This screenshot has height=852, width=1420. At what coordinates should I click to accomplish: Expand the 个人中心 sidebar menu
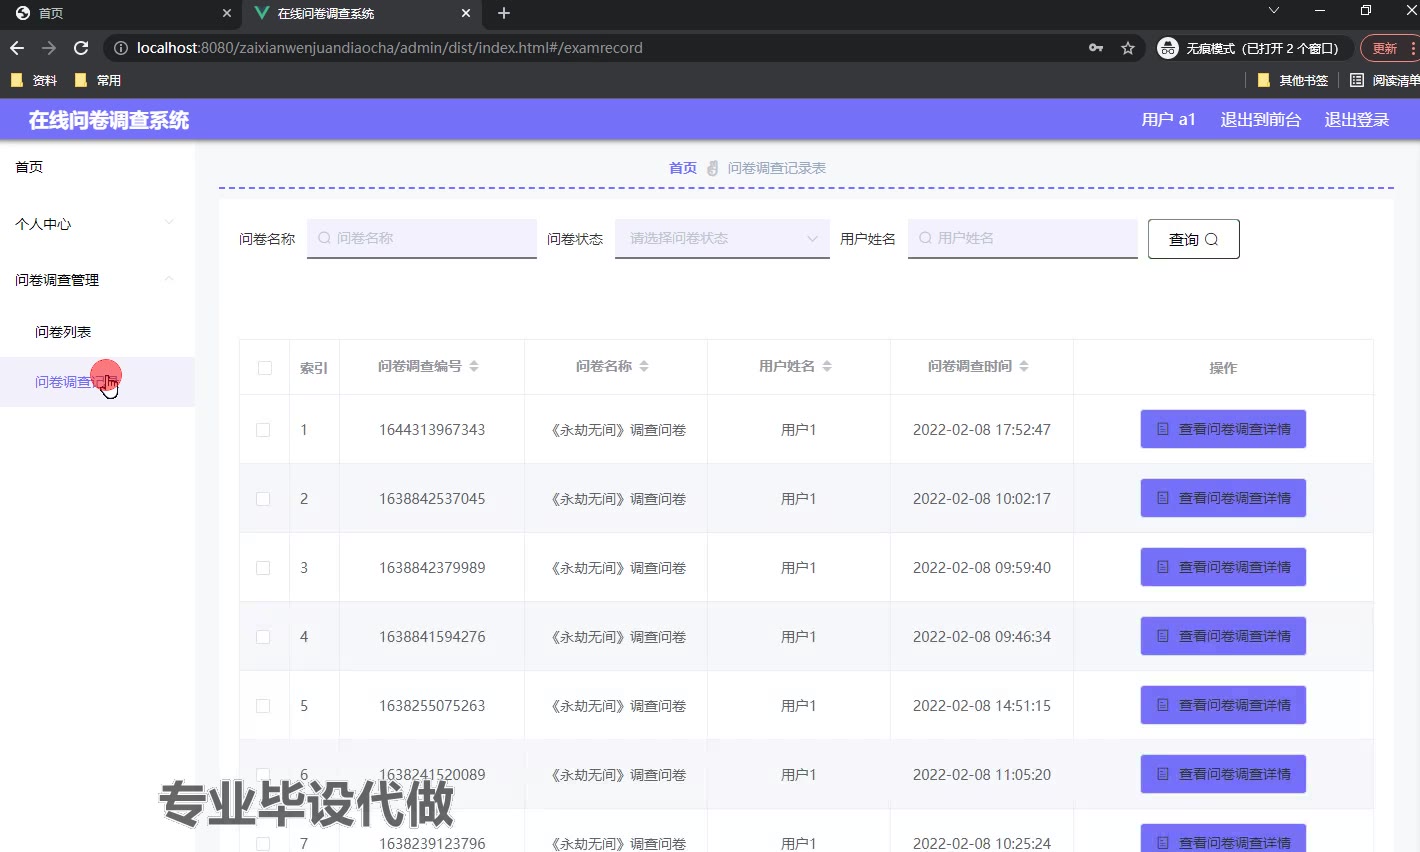click(x=95, y=224)
